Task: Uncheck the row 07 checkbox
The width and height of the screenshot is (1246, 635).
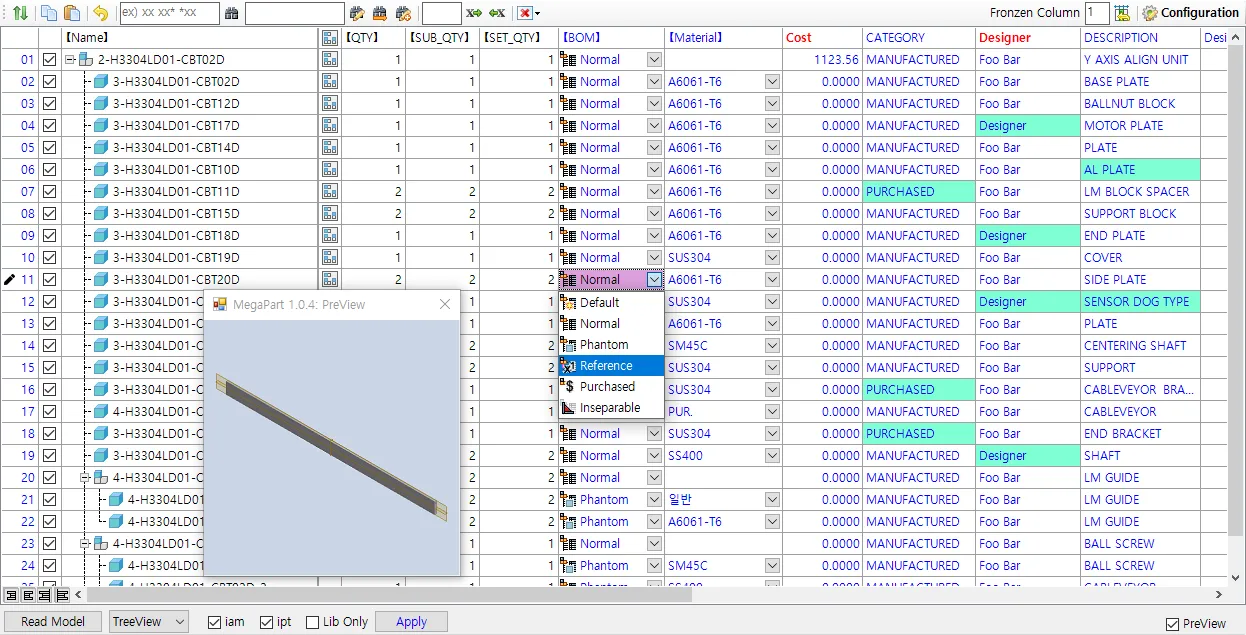Action: [49, 191]
